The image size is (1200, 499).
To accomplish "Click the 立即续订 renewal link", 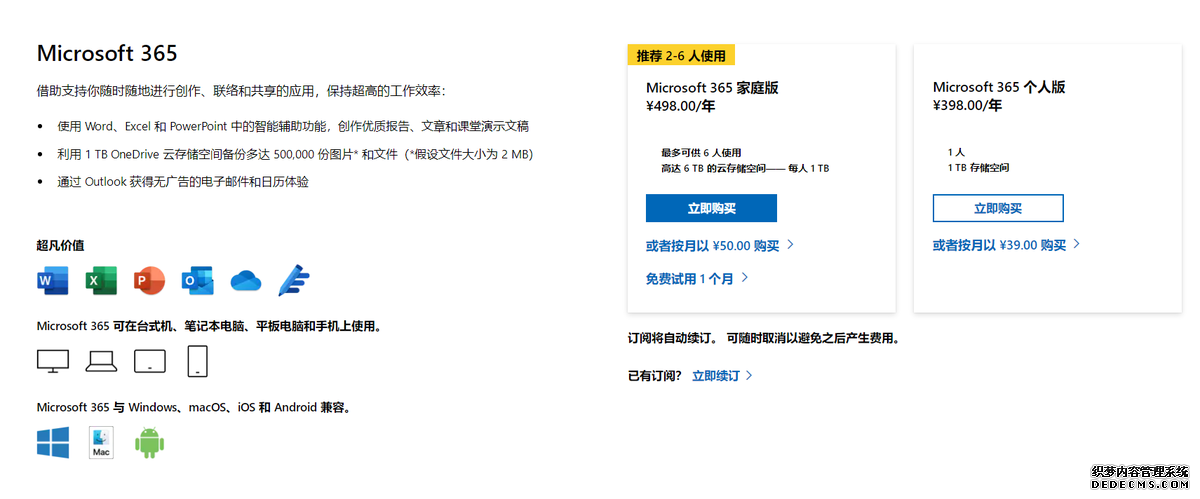I will pyautogui.click(x=722, y=376).
